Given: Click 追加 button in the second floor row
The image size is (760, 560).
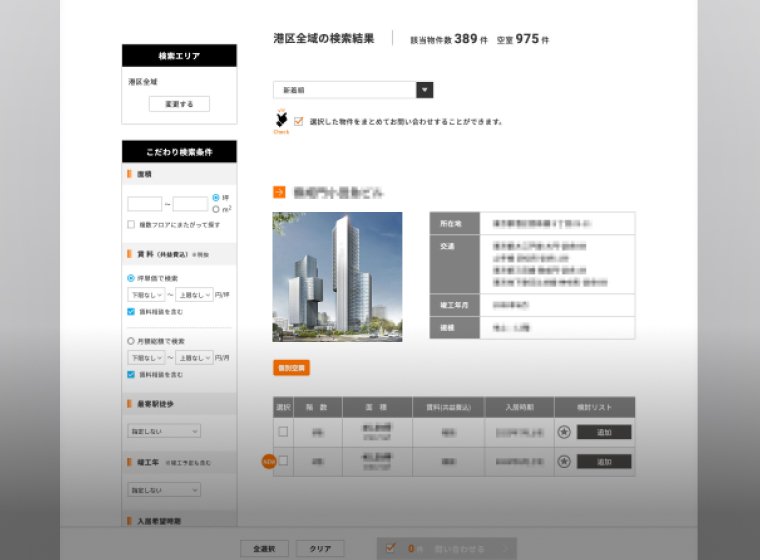Looking at the screenshot, I should point(604,462).
